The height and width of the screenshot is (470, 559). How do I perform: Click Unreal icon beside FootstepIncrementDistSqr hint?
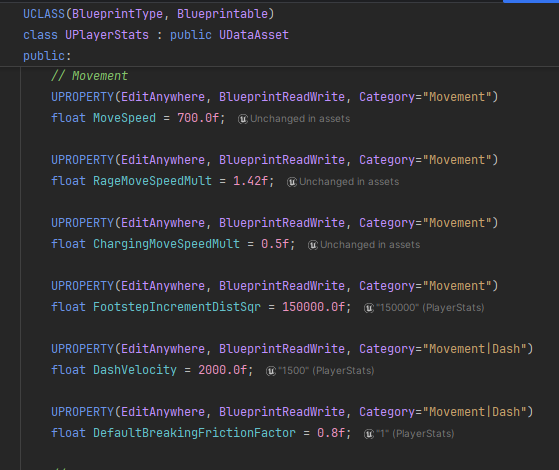369,308
